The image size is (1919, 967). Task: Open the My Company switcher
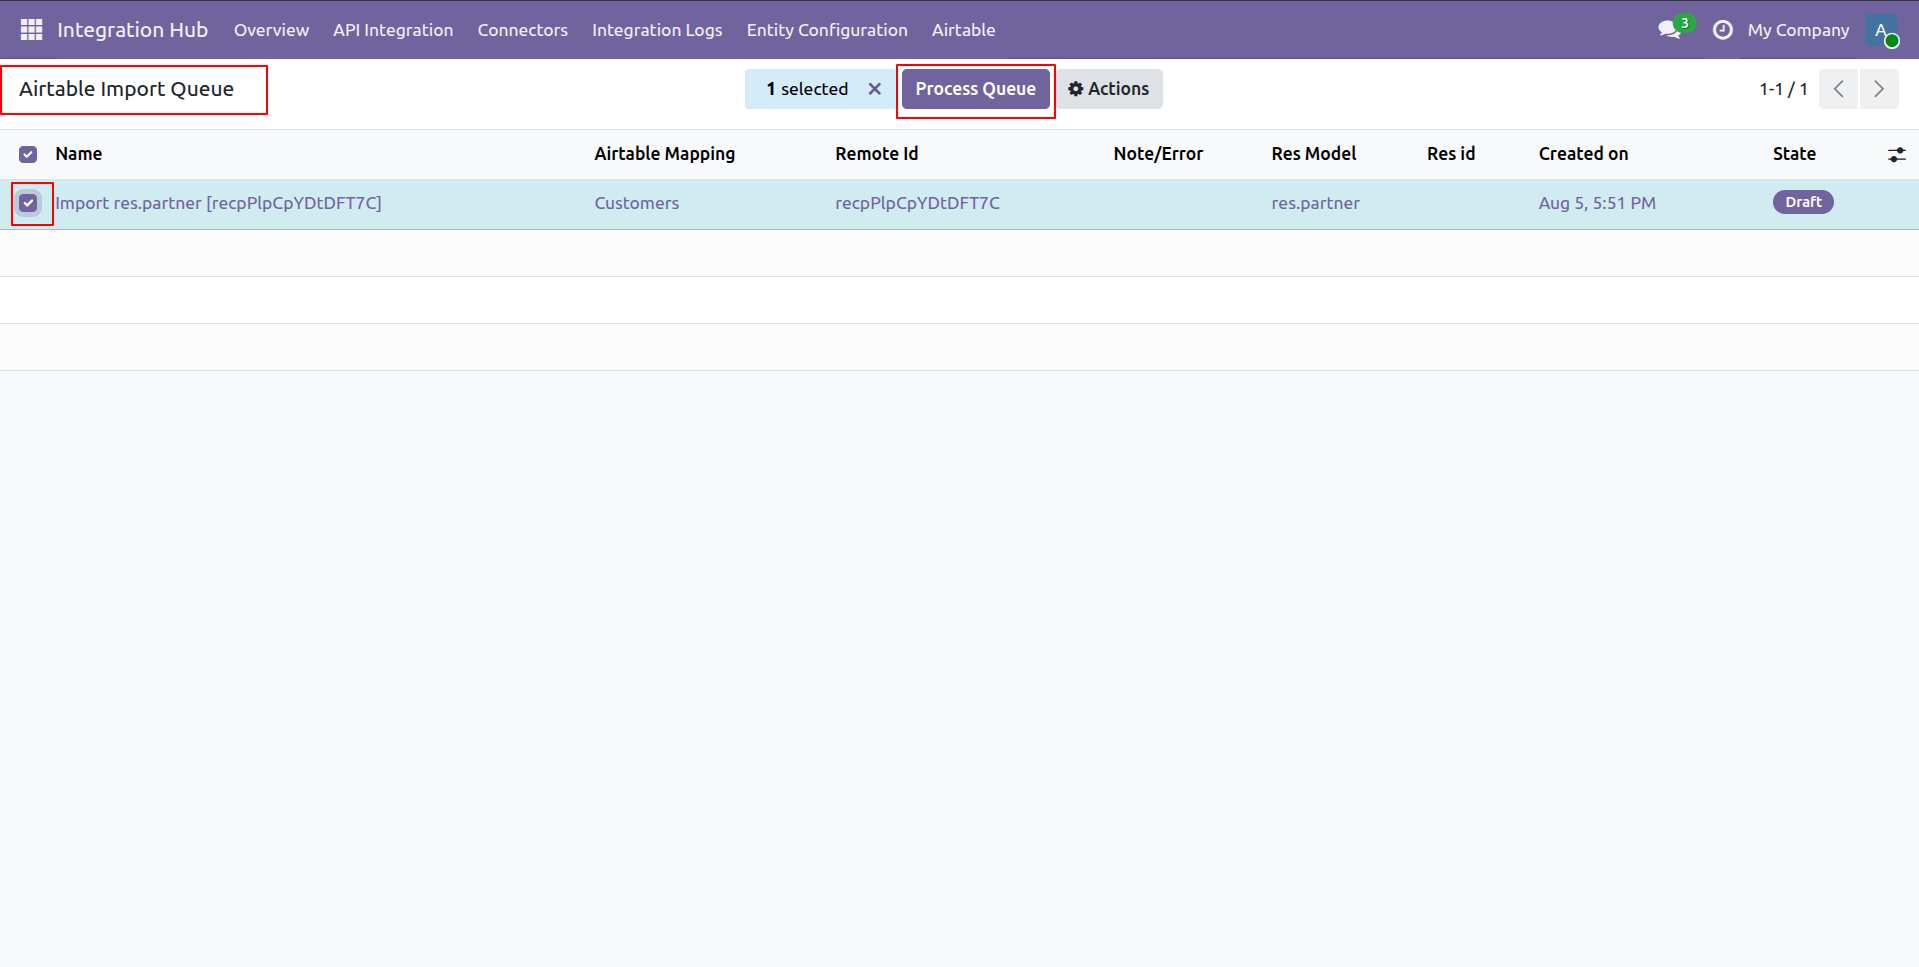(x=1798, y=30)
